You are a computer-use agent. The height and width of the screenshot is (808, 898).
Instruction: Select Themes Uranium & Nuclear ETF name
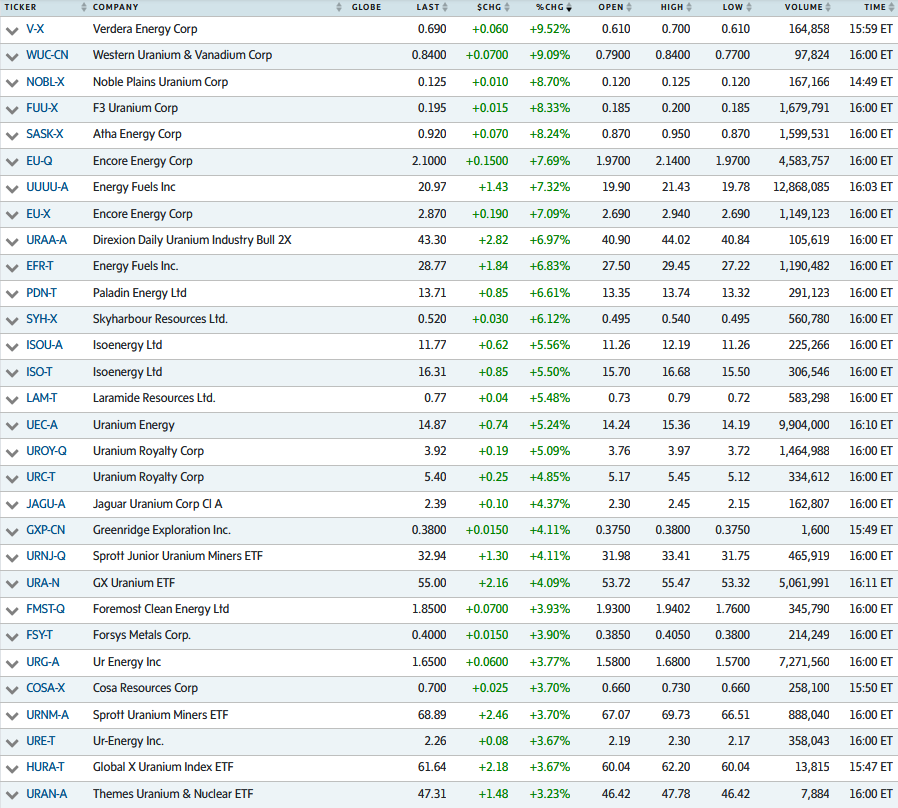tap(173, 794)
